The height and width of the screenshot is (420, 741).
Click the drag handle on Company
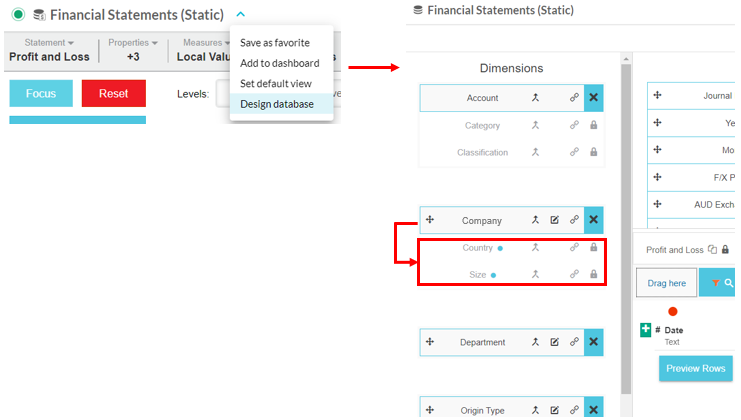coord(429,220)
